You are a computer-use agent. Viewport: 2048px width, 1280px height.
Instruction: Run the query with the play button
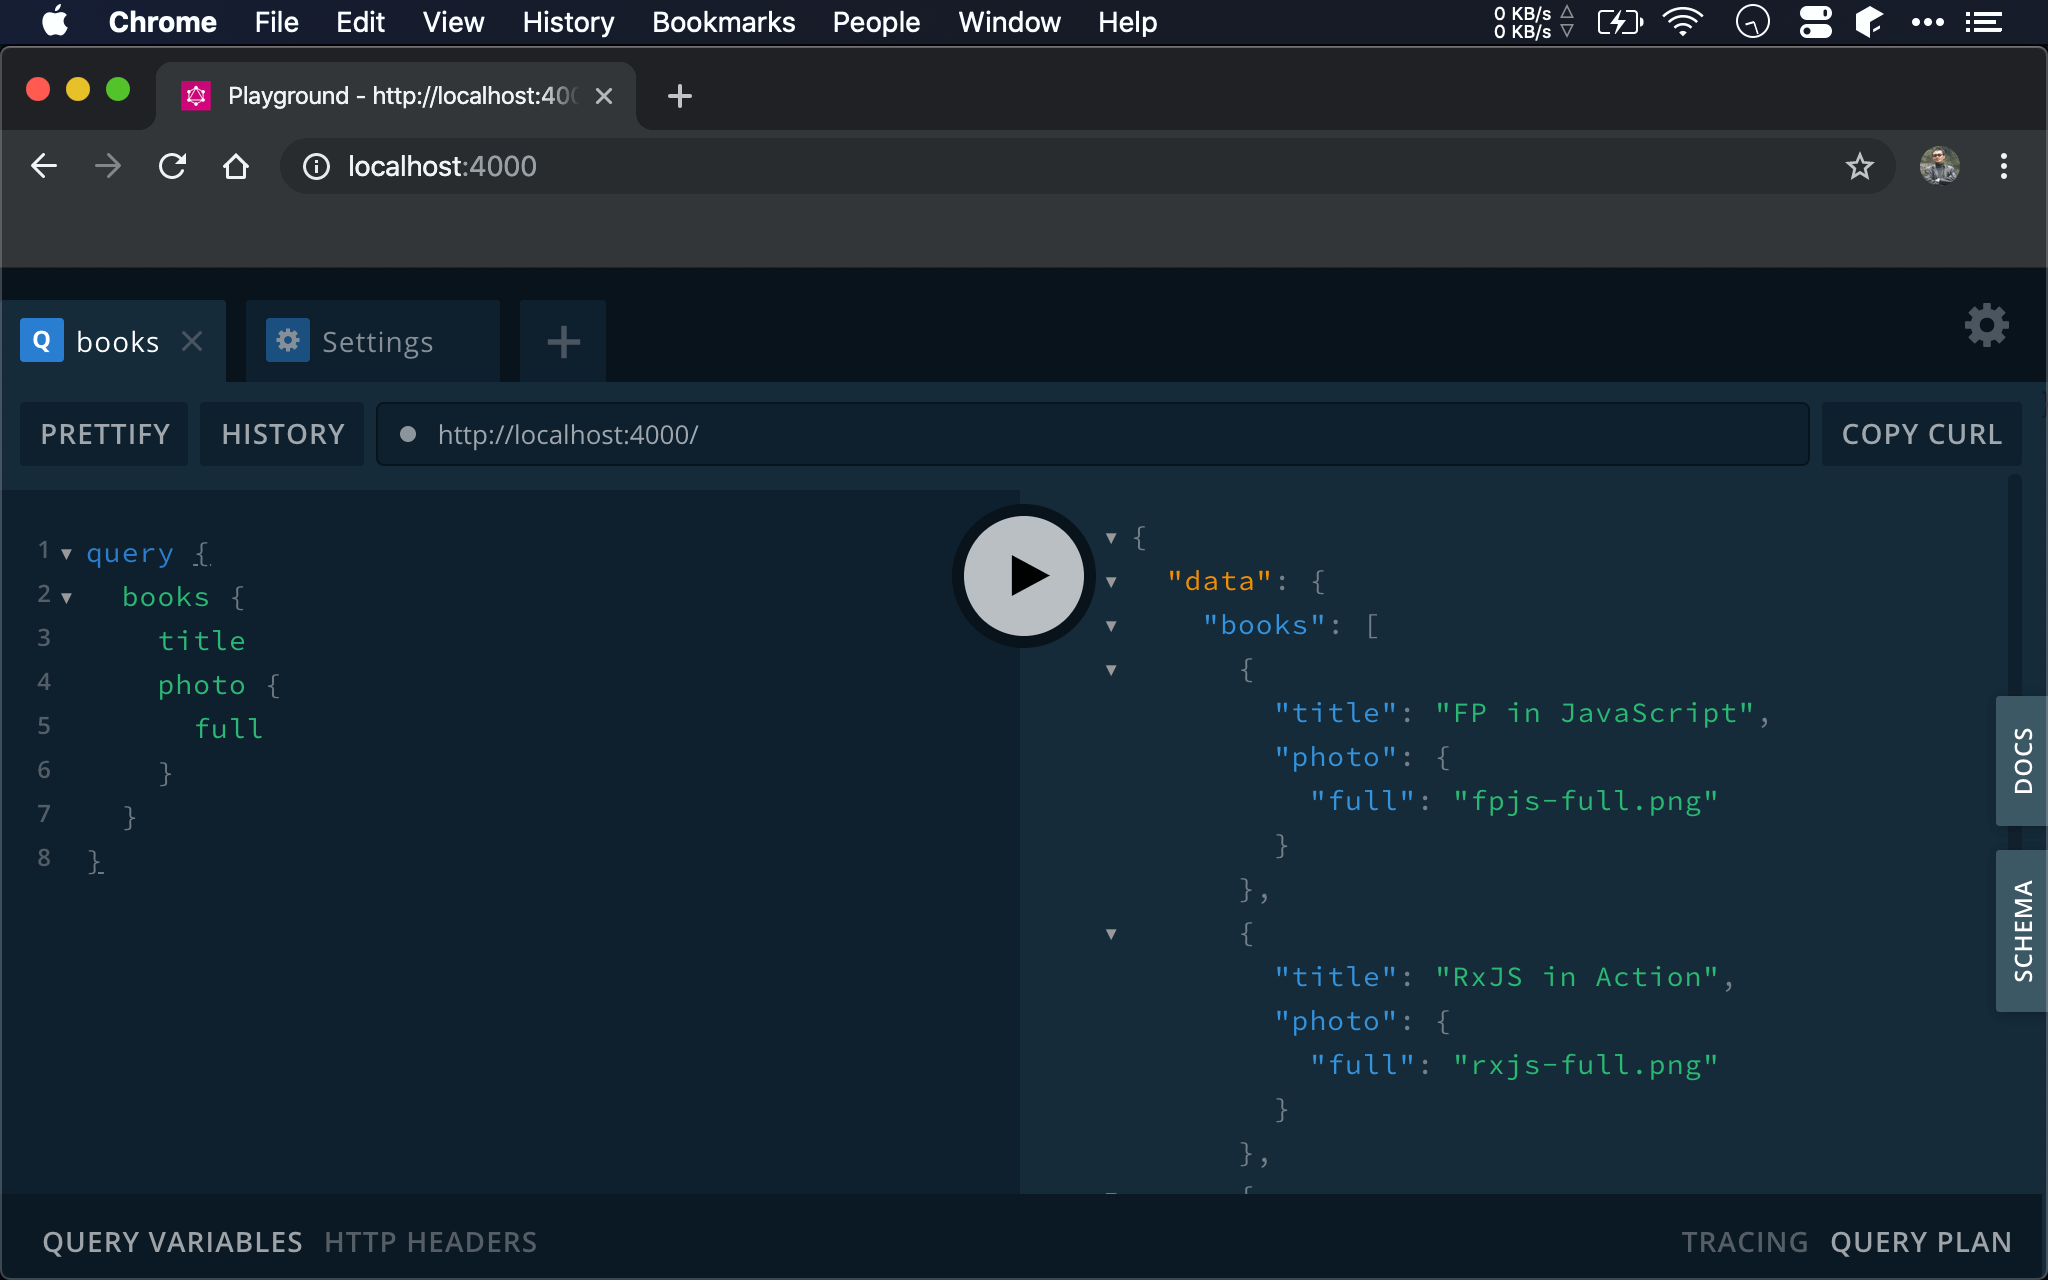point(1023,575)
